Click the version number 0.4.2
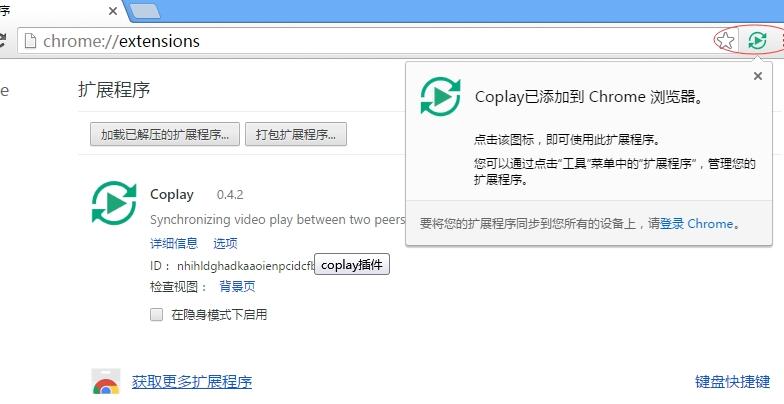The image size is (784, 404). coord(230,195)
